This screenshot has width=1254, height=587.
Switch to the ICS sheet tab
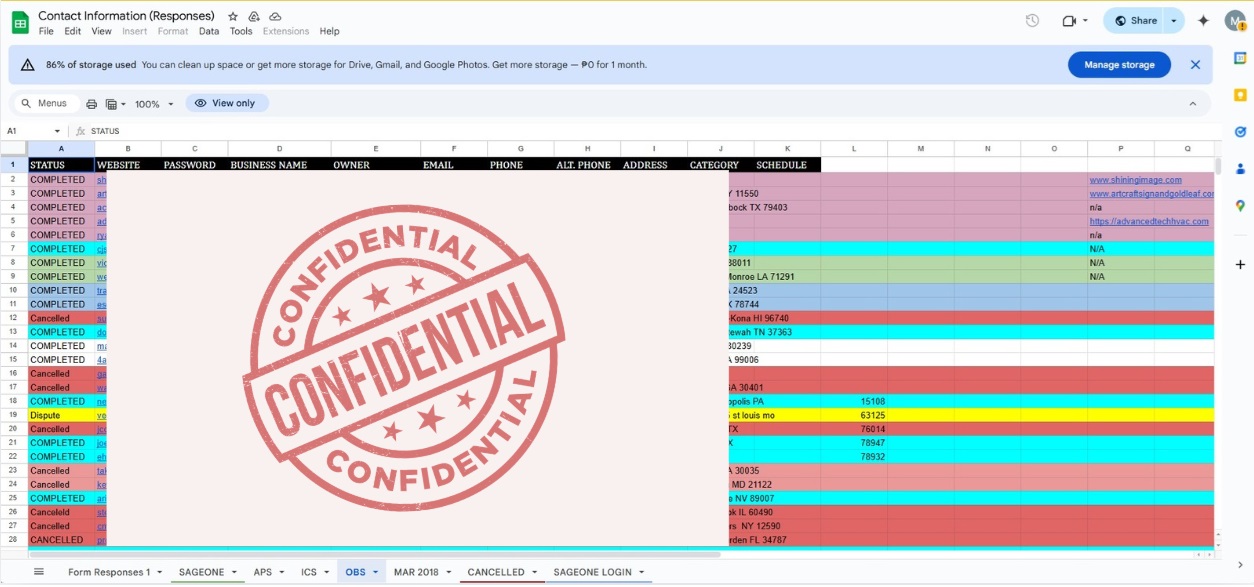point(309,572)
